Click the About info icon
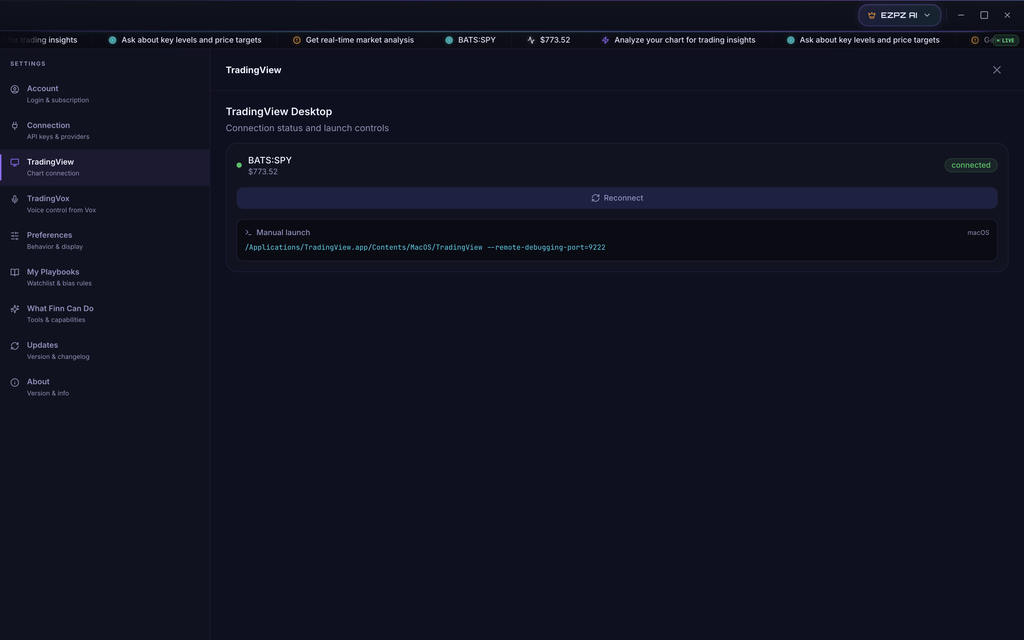Screen dimensions: 1024x640 pos(14,382)
